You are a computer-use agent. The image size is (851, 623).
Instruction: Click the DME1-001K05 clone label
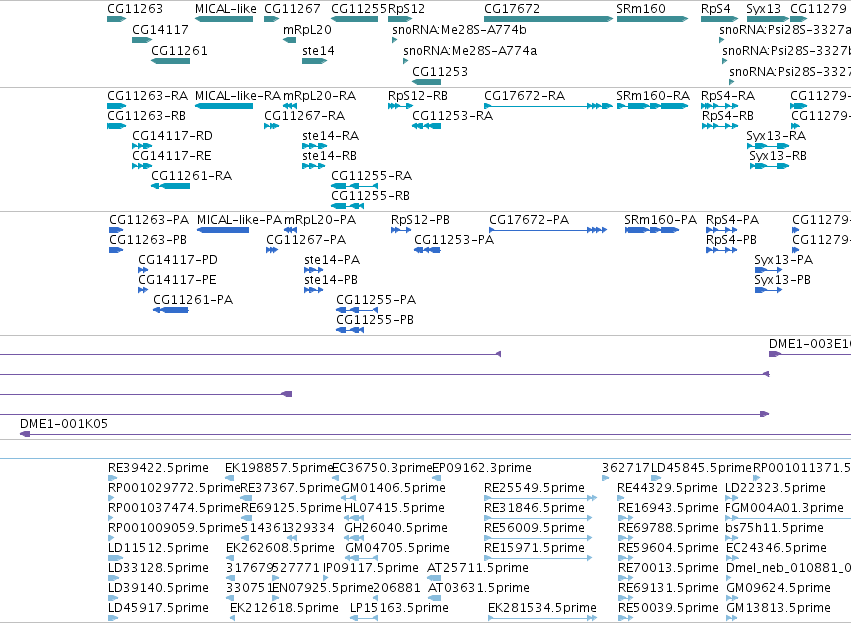(64, 424)
